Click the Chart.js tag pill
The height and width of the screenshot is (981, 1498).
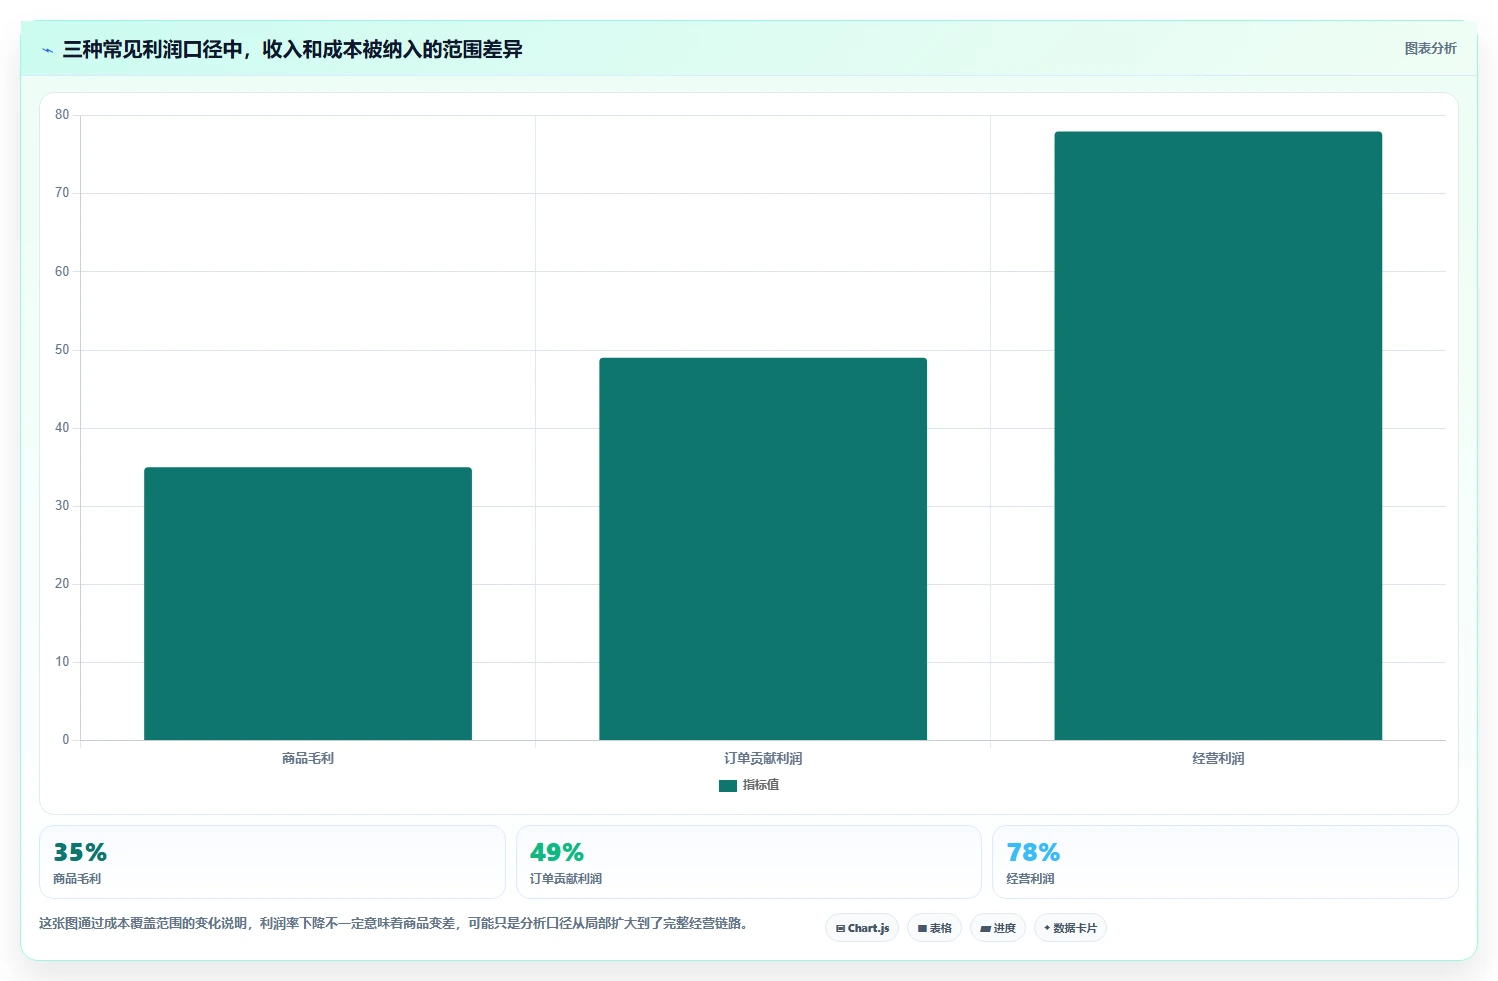coord(862,928)
